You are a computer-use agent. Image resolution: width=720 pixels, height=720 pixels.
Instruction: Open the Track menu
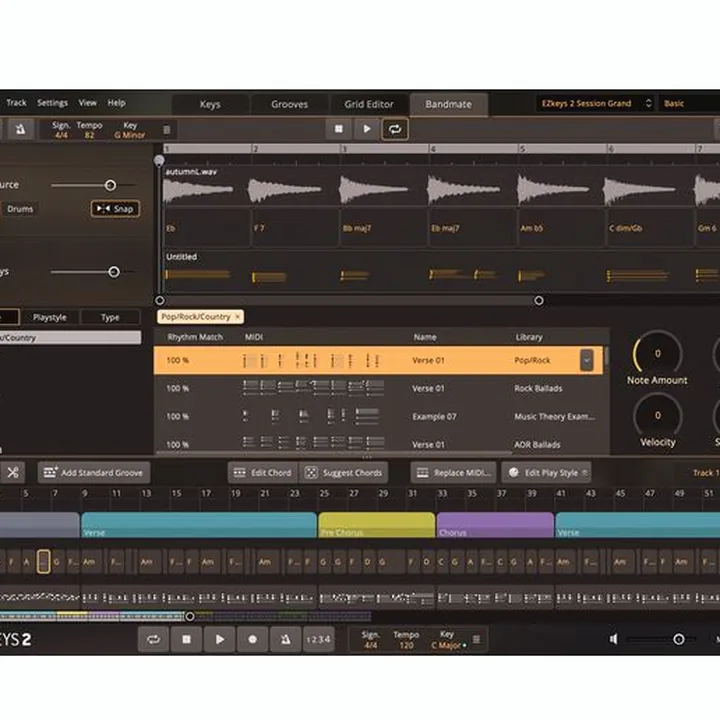coord(17,103)
